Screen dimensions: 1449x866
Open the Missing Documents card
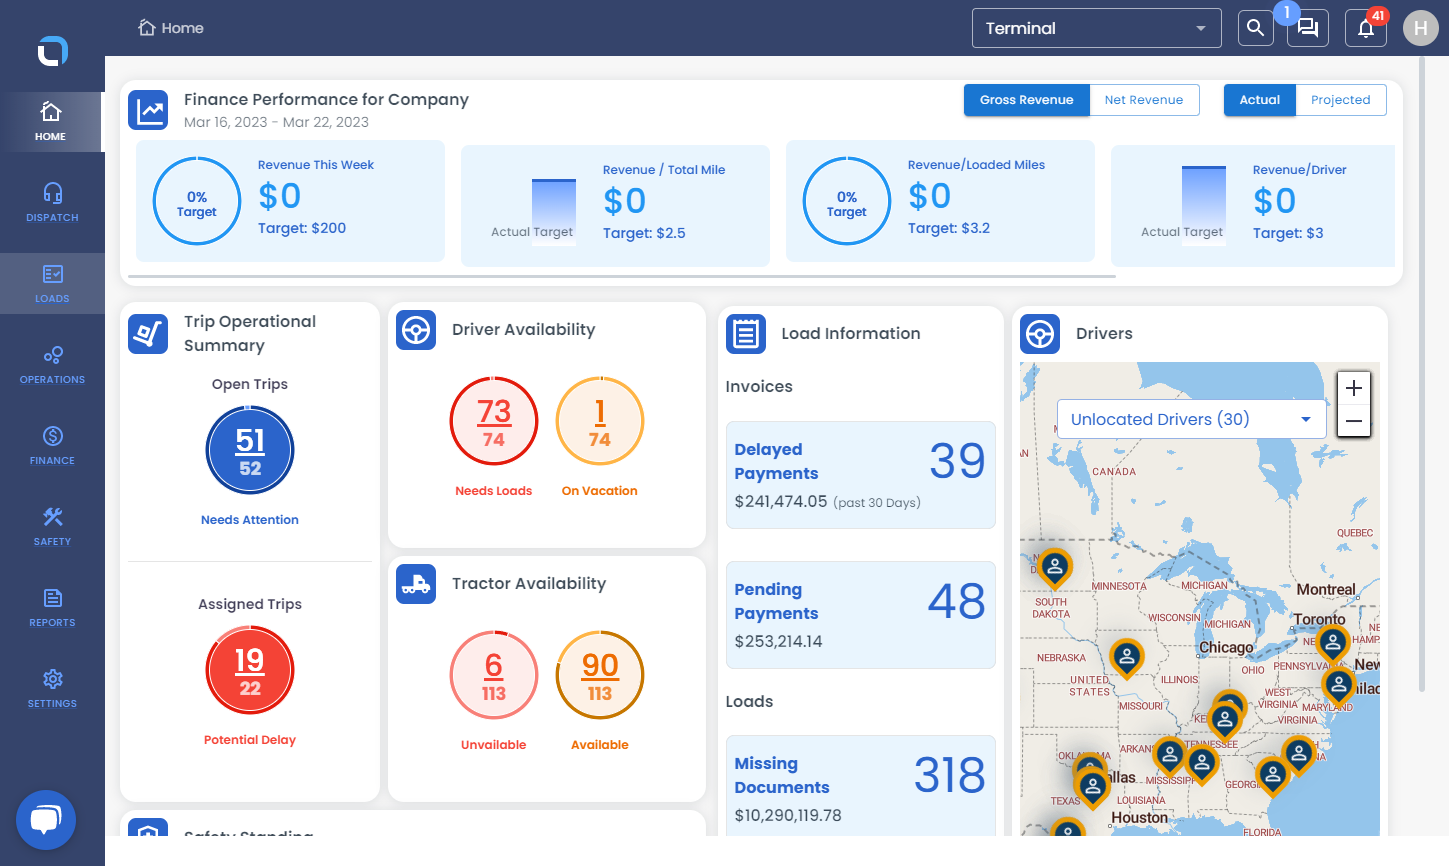tap(861, 786)
